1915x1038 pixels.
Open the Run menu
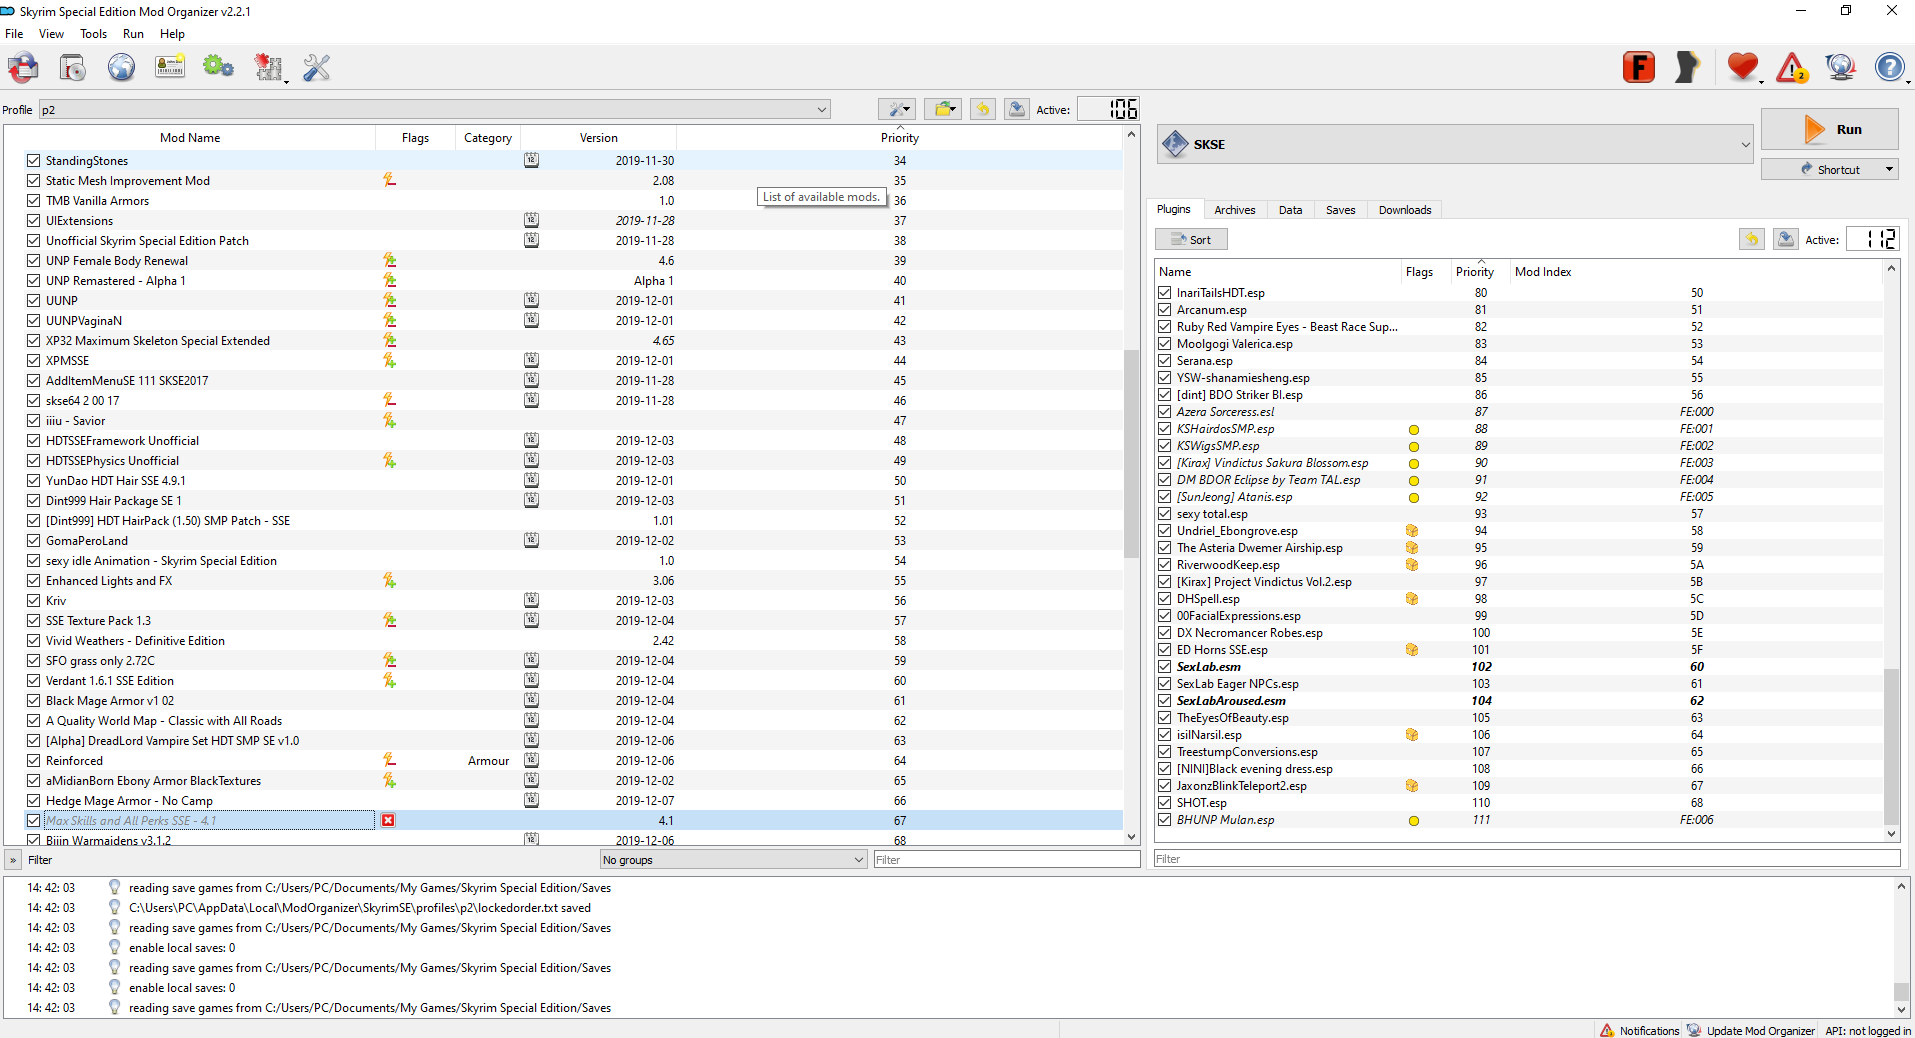point(133,34)
